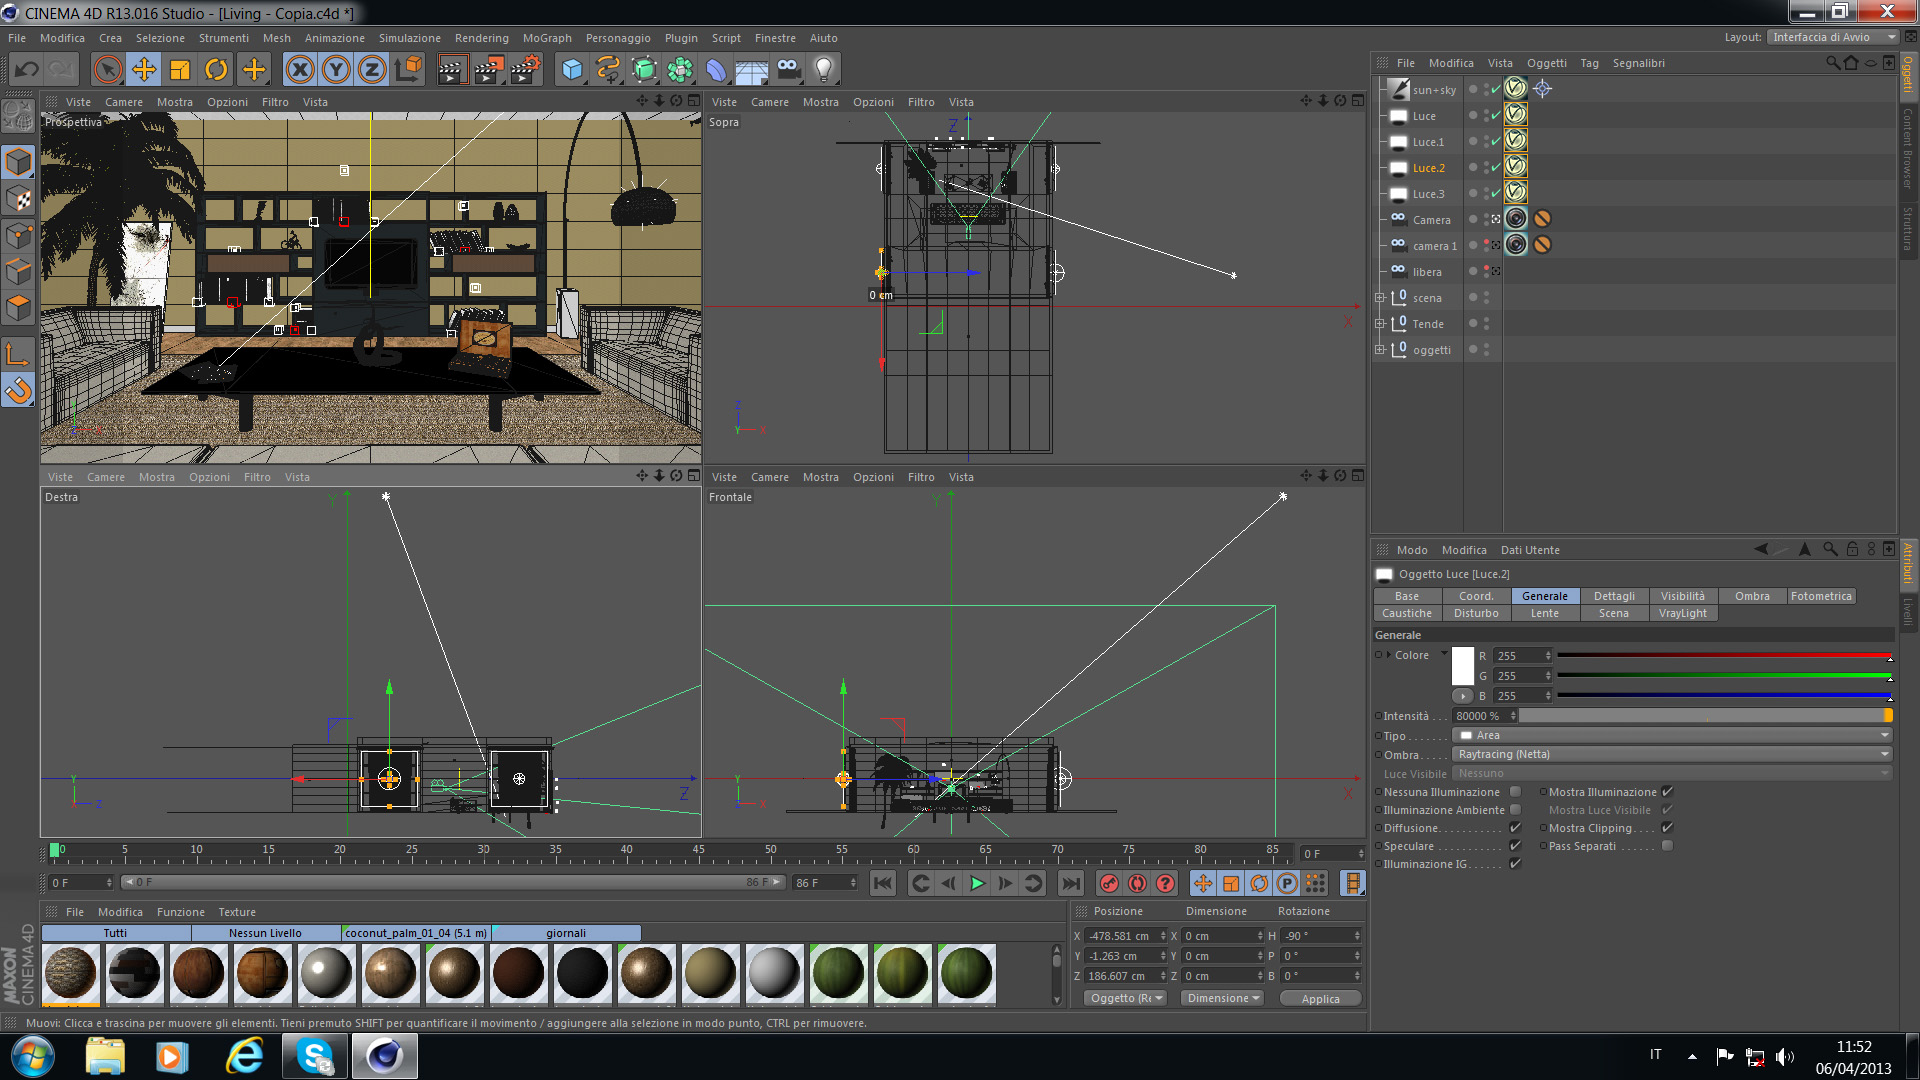This screenshot has height=1080, width=1920.
Task: Add a cube primitive object
Action: click(x=572, y=69)
